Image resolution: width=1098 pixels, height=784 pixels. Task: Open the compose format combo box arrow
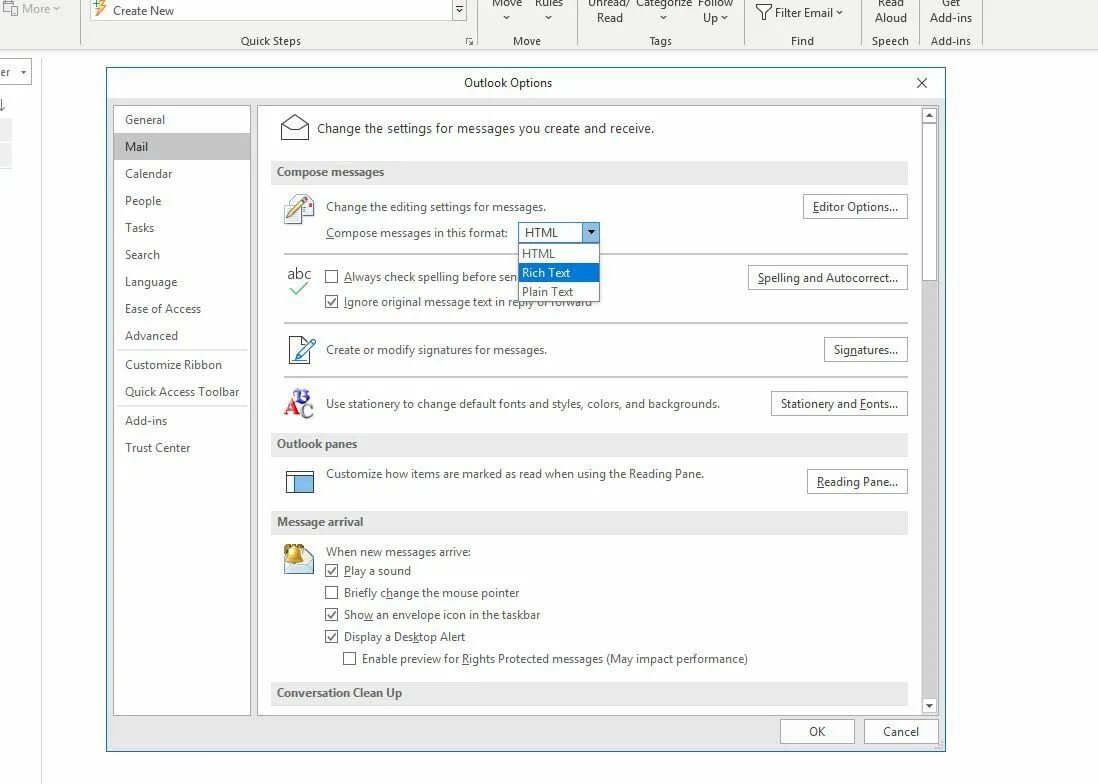click(591, 232)
